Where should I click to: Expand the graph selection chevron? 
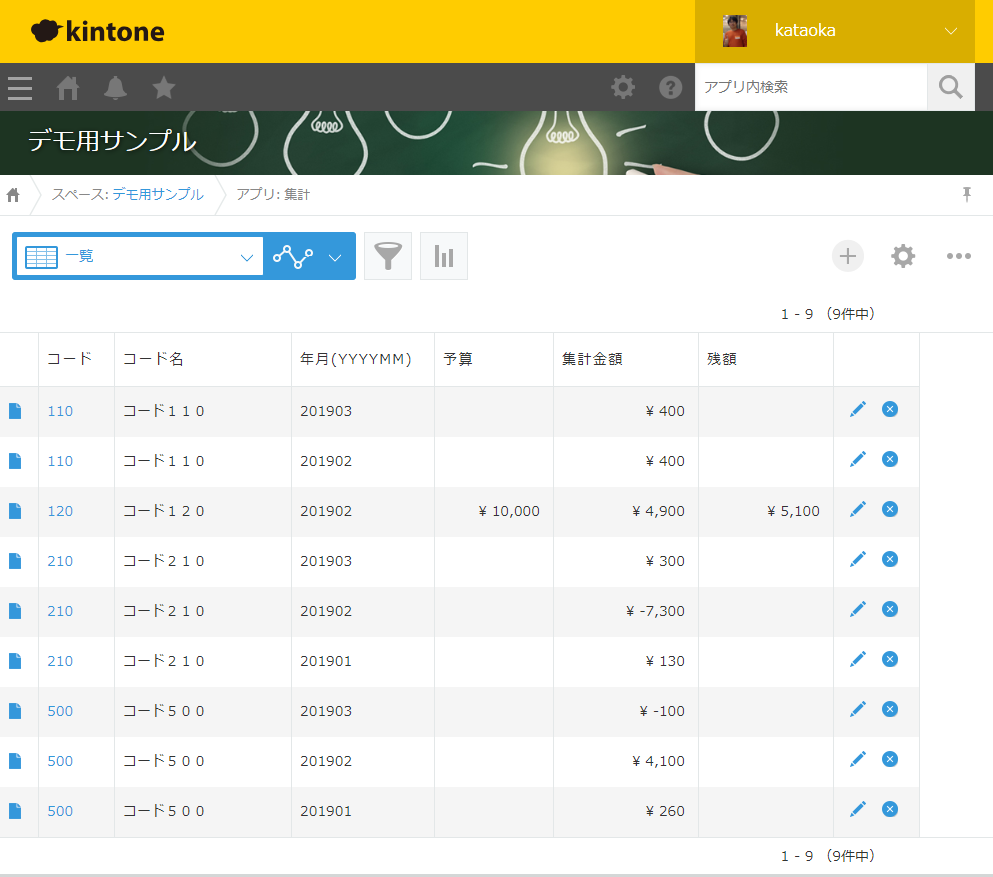coord(334,256)
